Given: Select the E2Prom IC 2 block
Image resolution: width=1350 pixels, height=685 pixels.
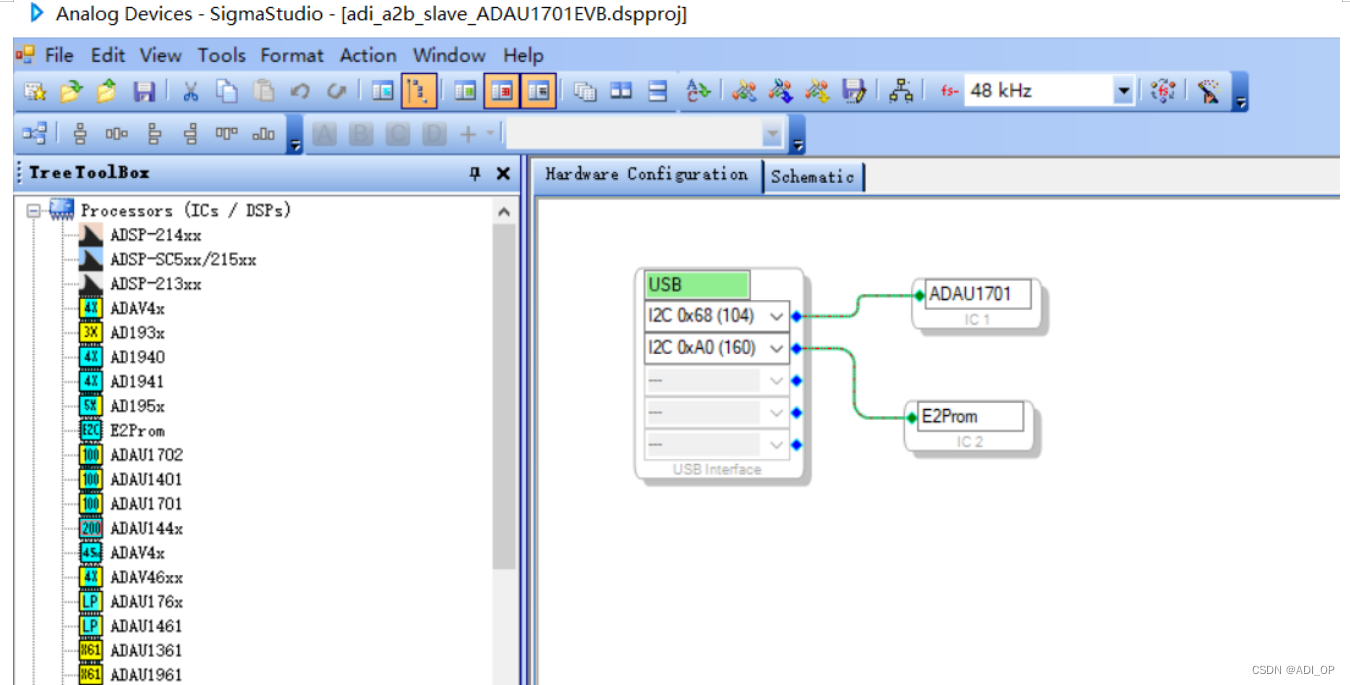Looking at the screenshot, I should click(x=970, y=428).
